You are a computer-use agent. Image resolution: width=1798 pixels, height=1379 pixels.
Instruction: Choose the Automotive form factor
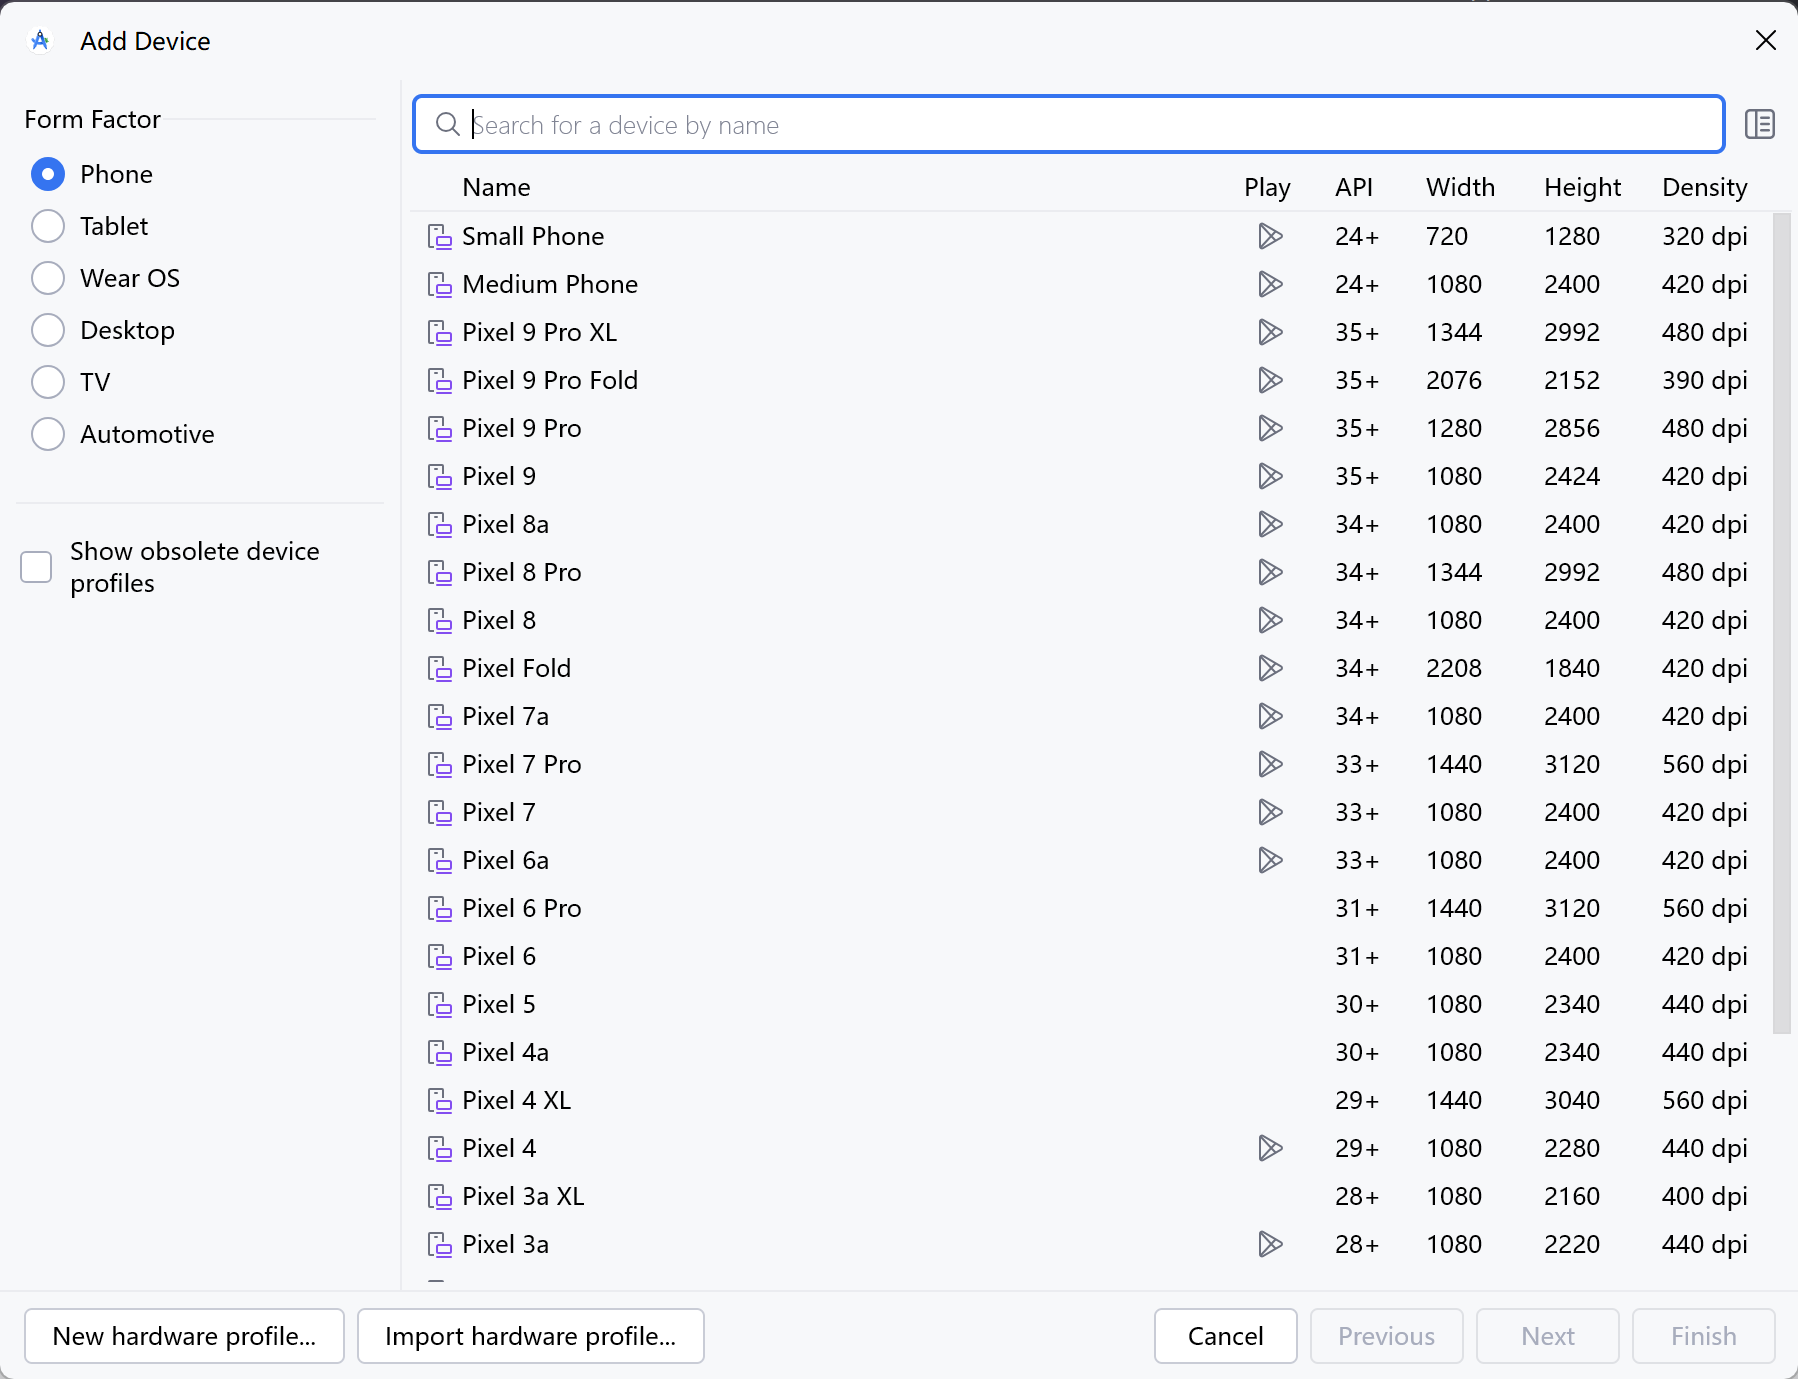pos(48,435)
